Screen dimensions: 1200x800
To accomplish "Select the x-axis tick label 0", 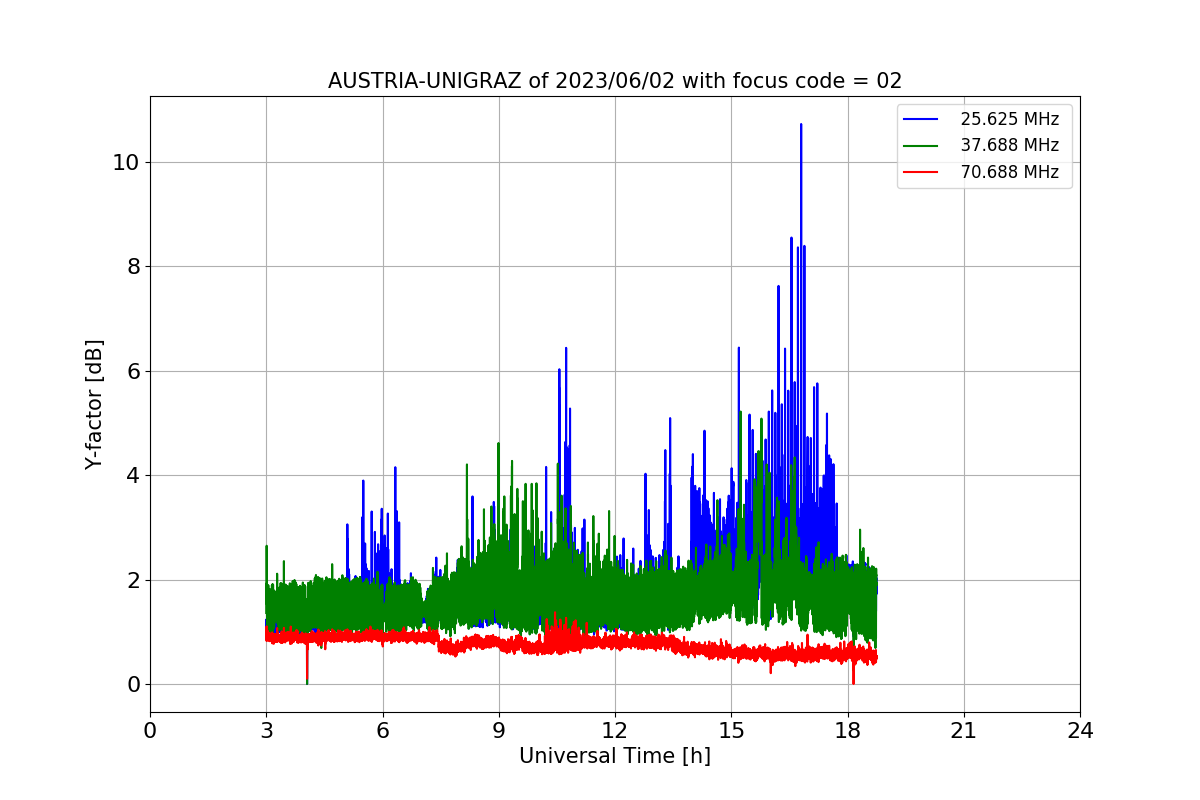I will point(150,731).
